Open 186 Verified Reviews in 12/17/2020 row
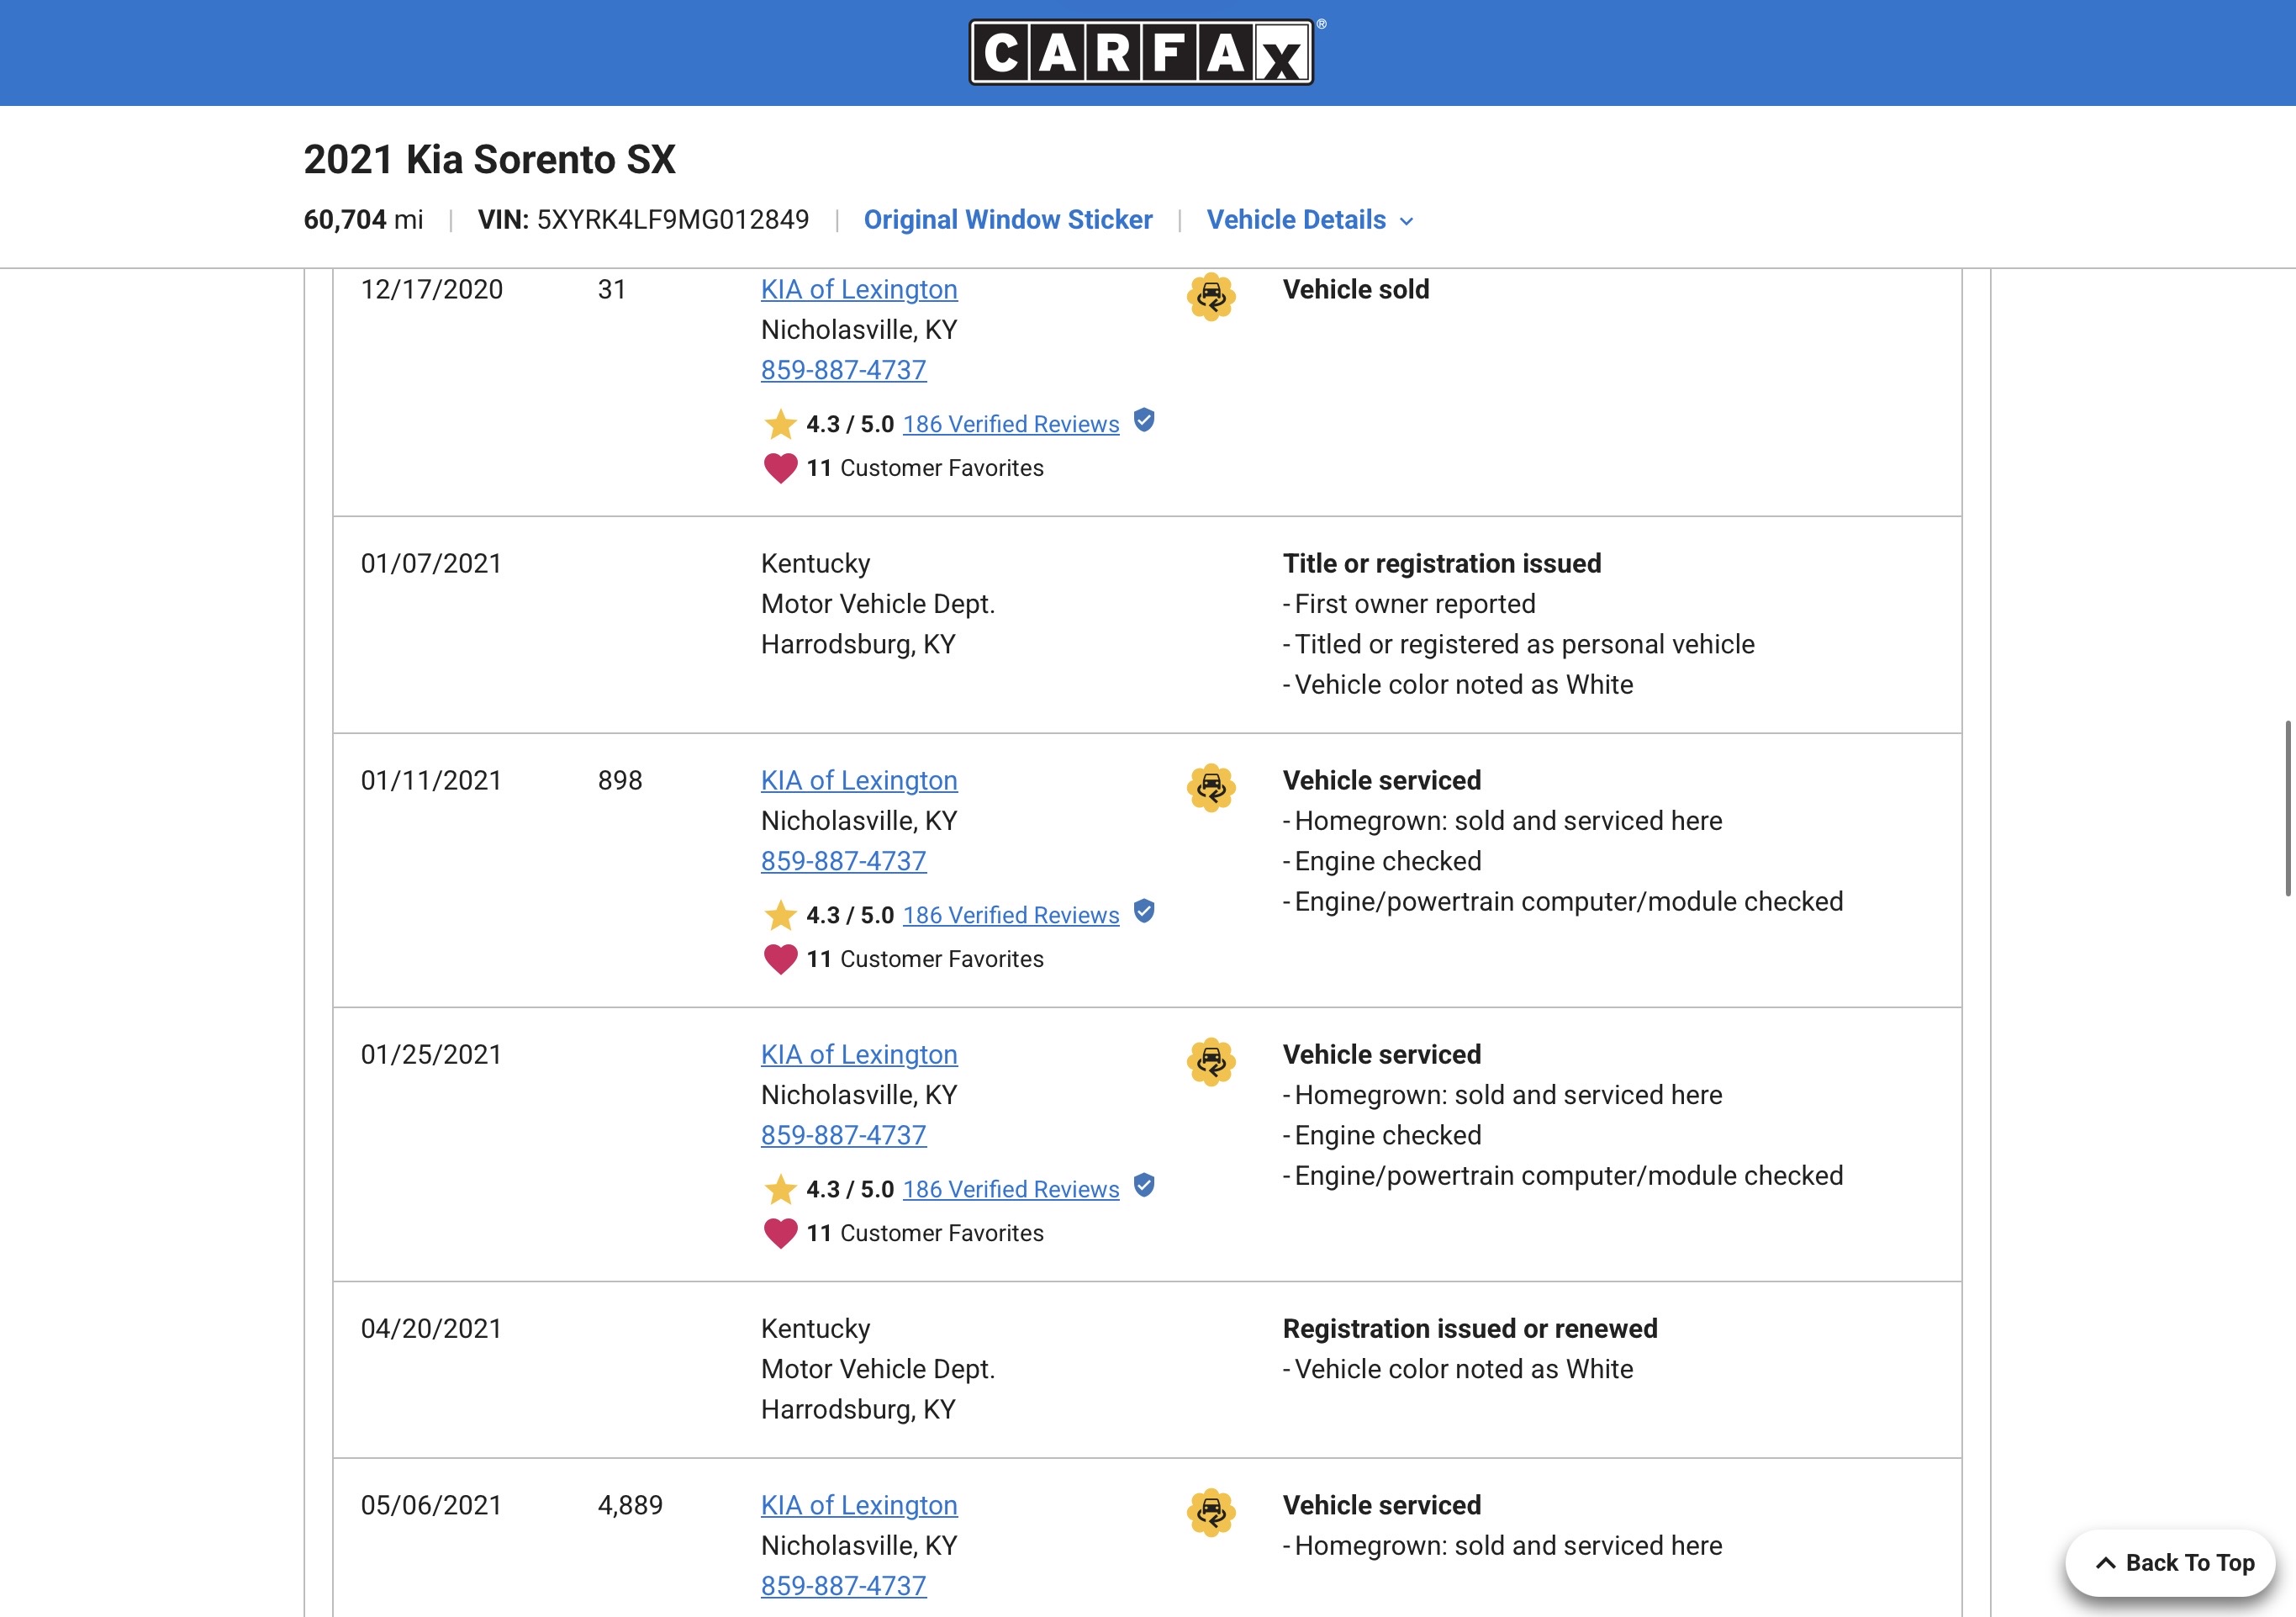Viewport: 2296px width, 1617px height. click(x=1011, y=424)
